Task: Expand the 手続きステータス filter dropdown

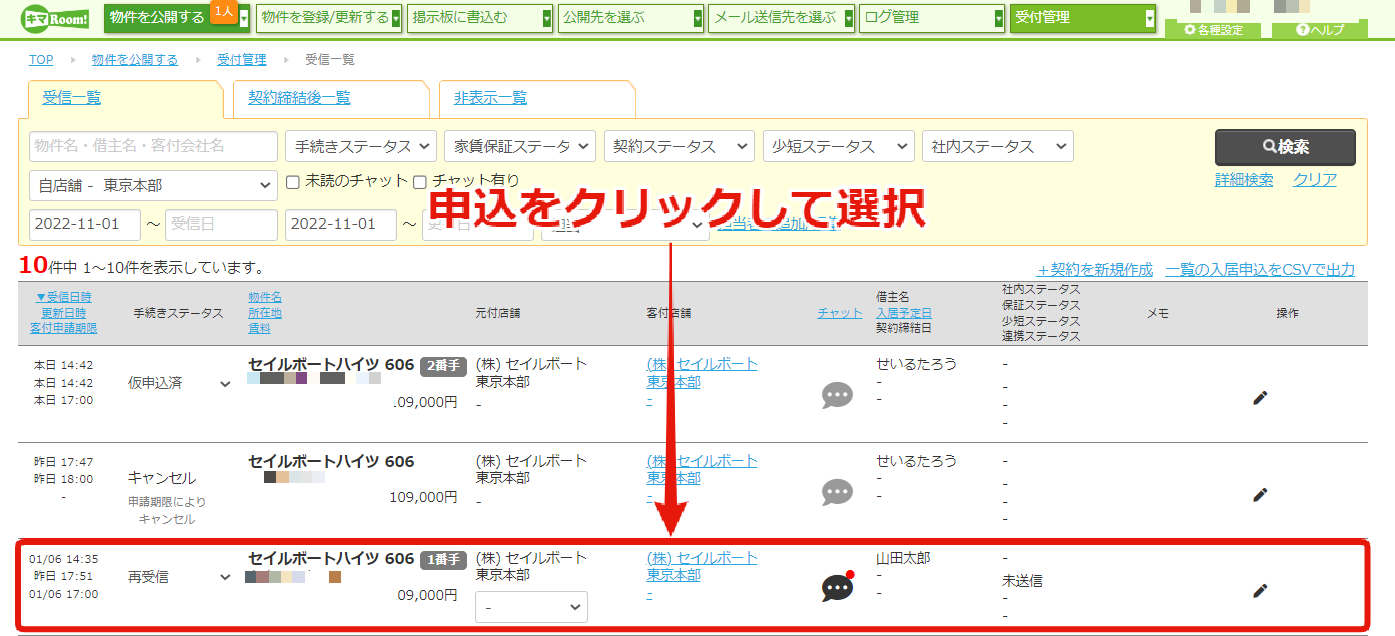Action: click(361, 146)
